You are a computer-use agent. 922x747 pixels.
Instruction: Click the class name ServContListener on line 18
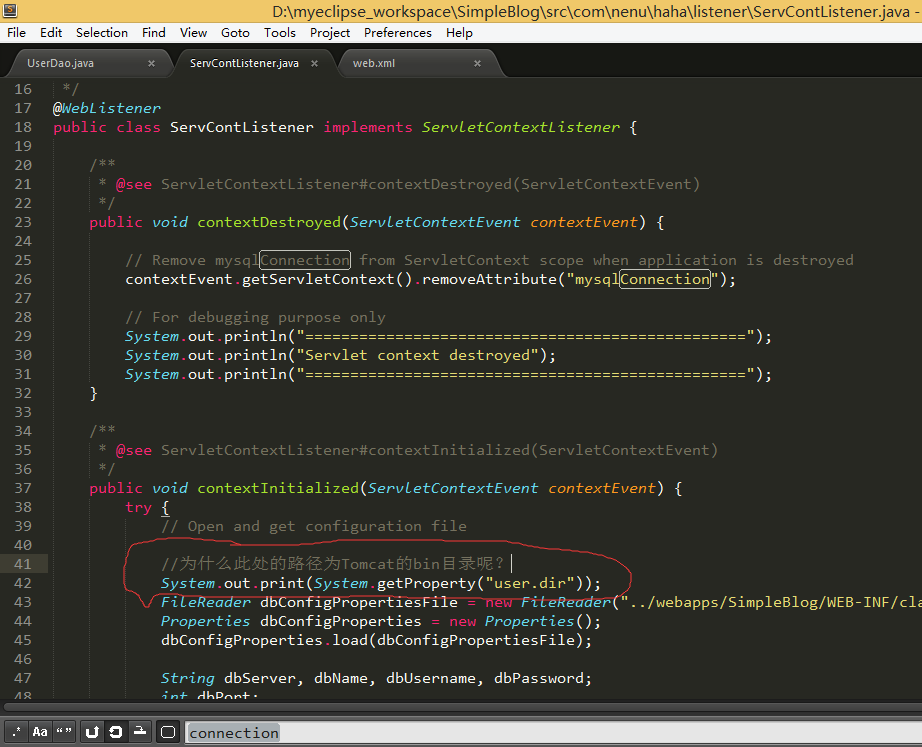(242, 127)
